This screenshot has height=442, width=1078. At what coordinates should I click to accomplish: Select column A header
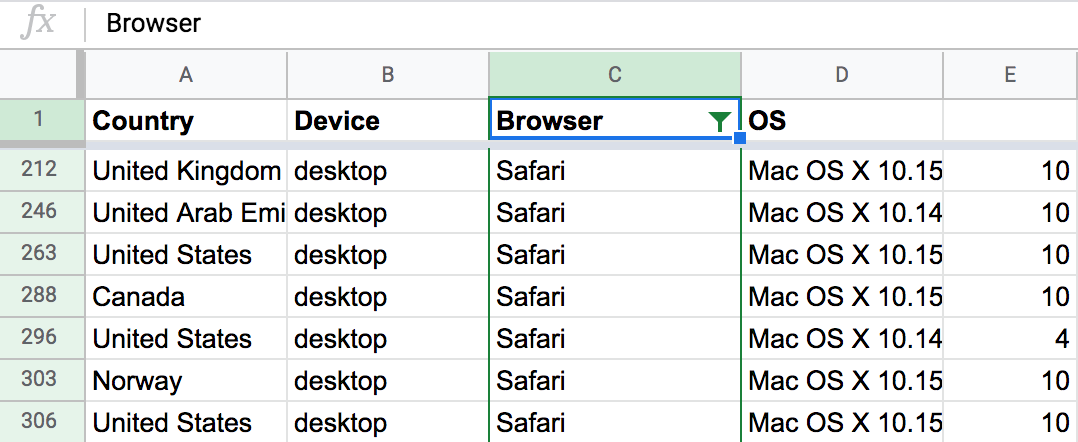point(186,73)
